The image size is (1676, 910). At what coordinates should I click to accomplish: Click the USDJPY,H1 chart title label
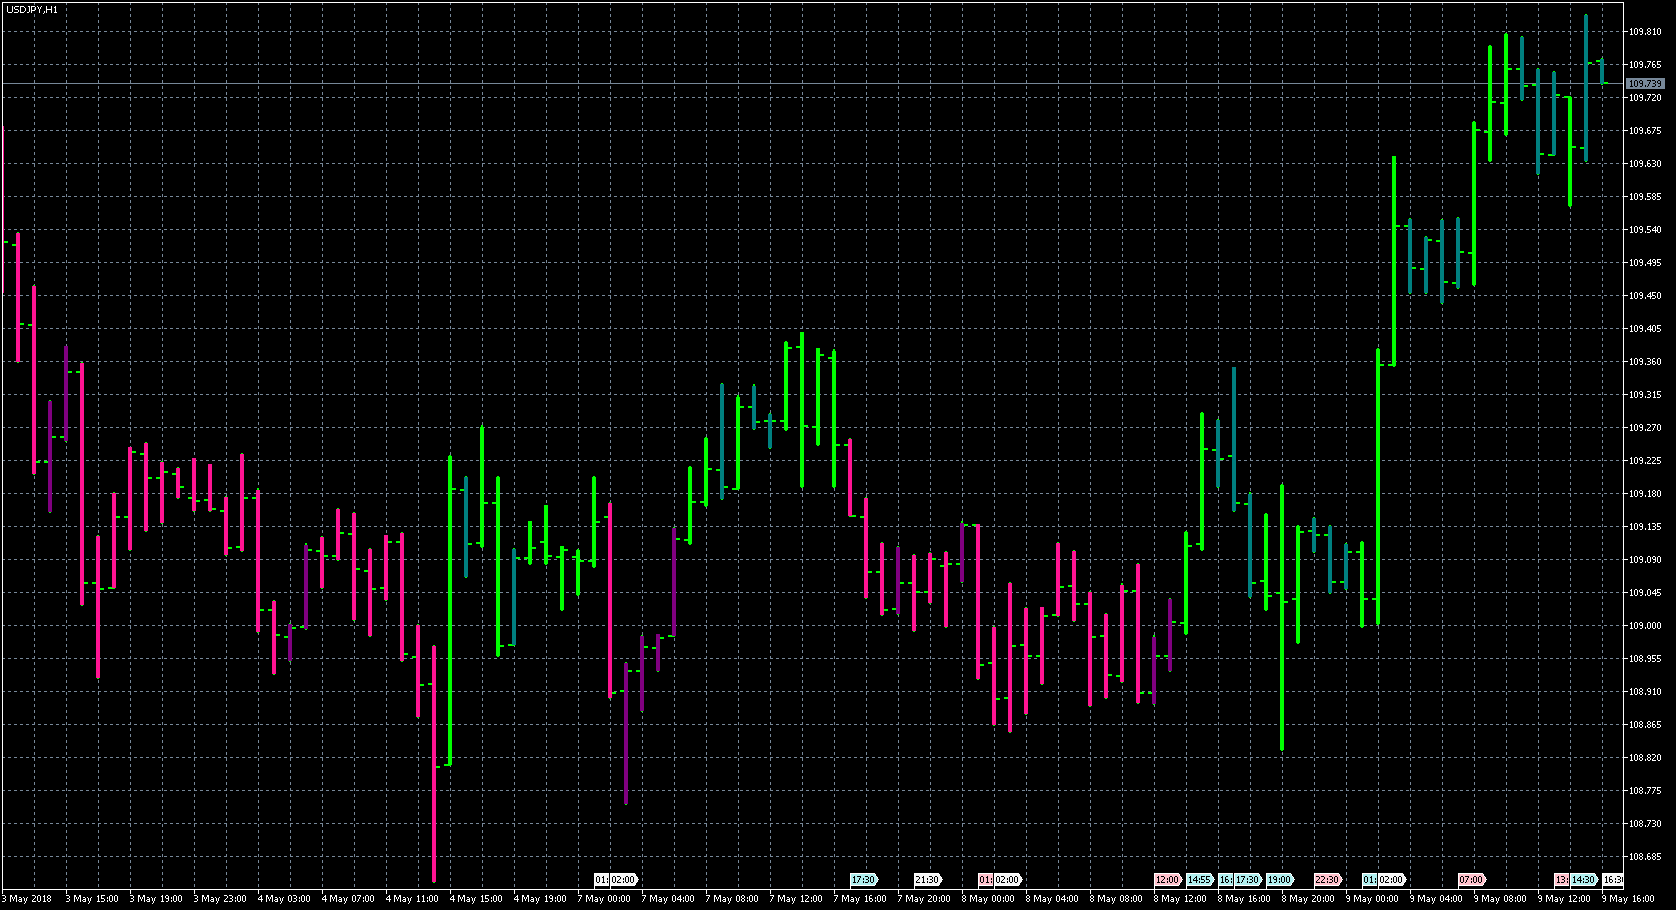pos(31,9)
